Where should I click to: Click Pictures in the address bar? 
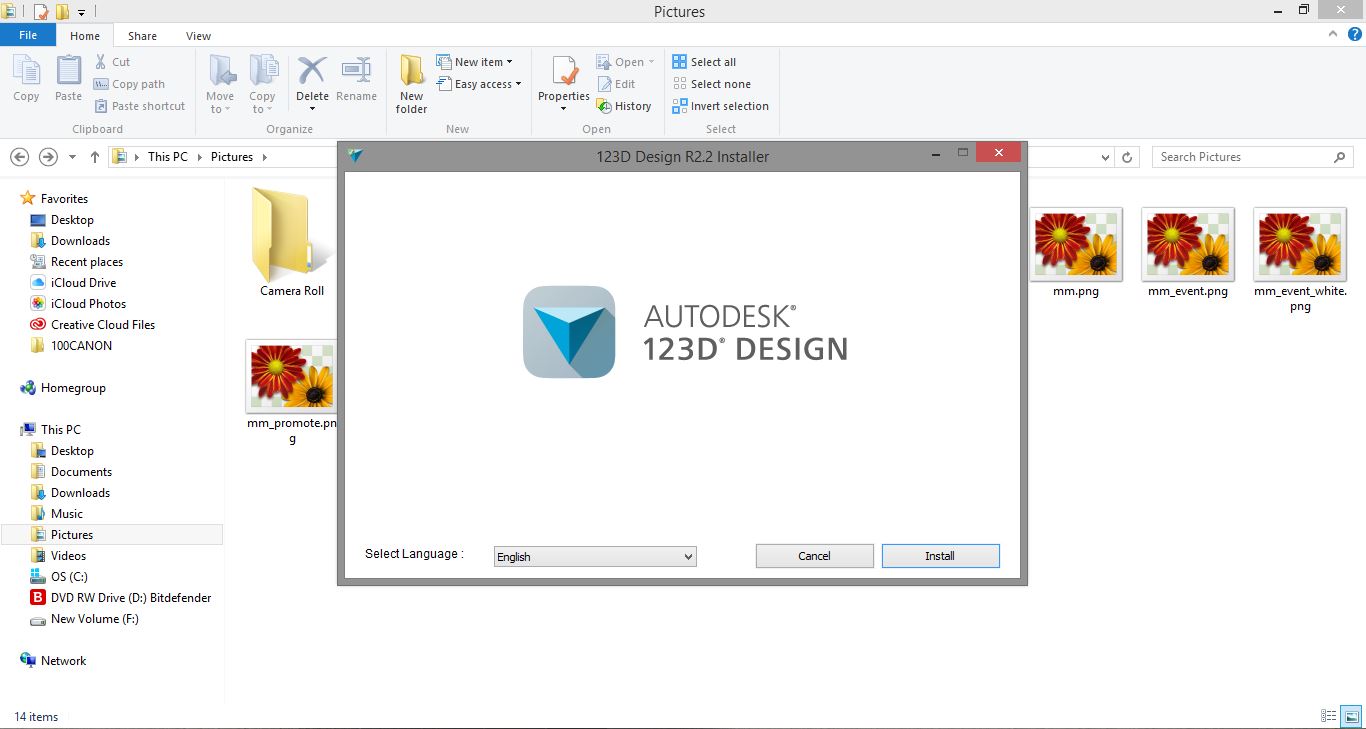coord(232,157)
